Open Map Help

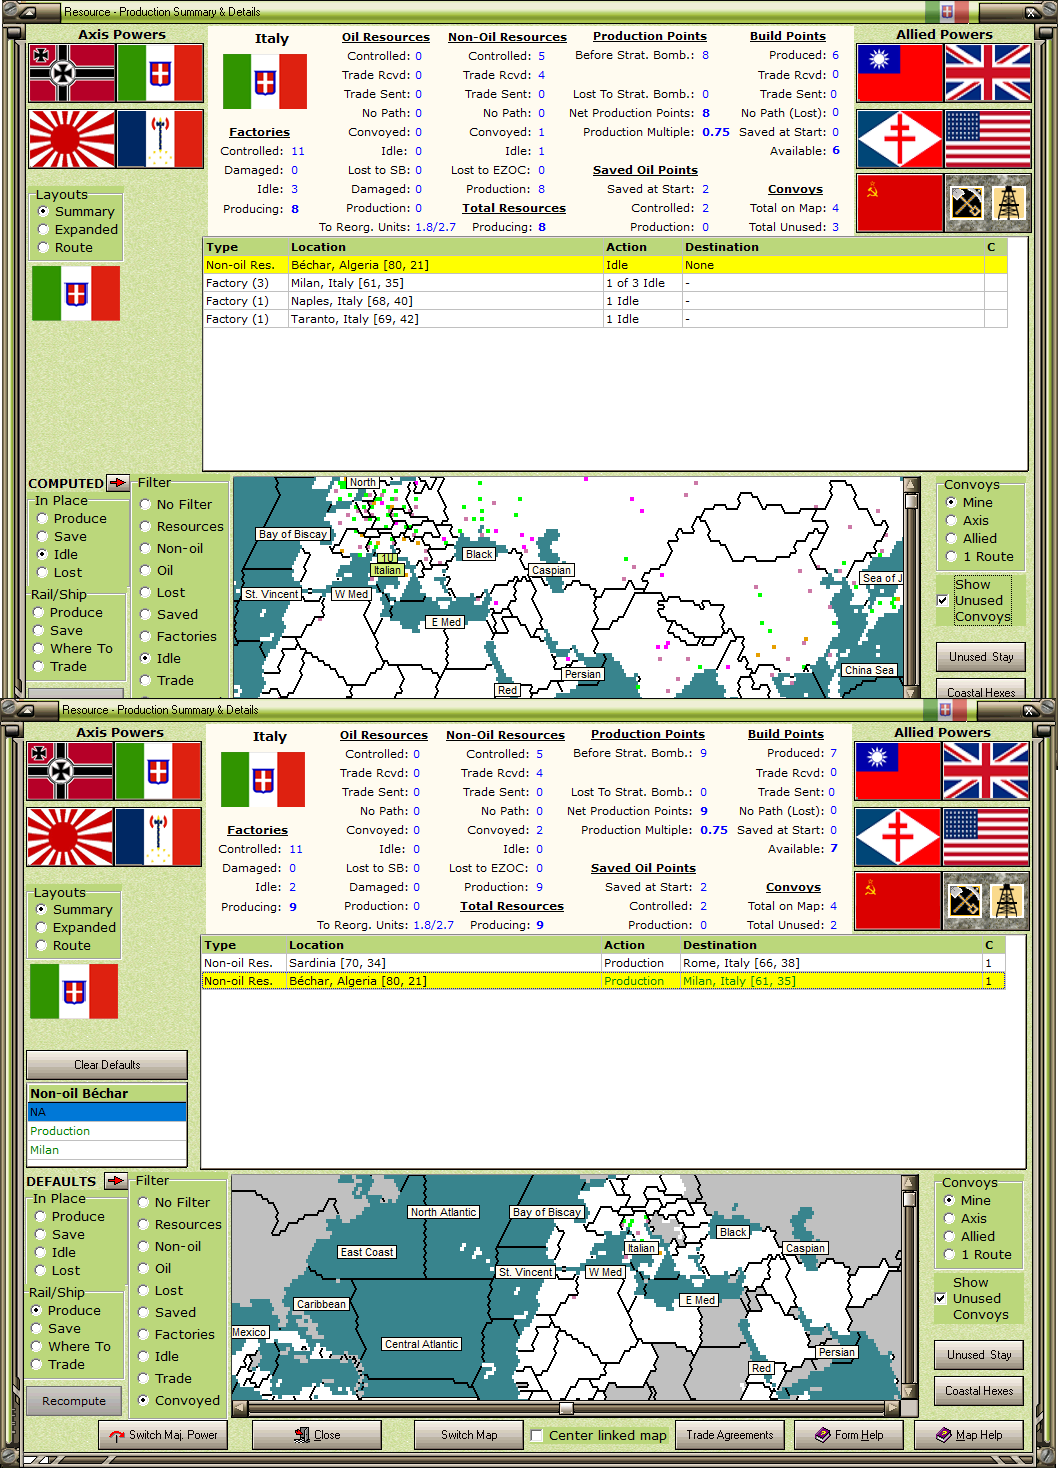tap(969, 1435)
